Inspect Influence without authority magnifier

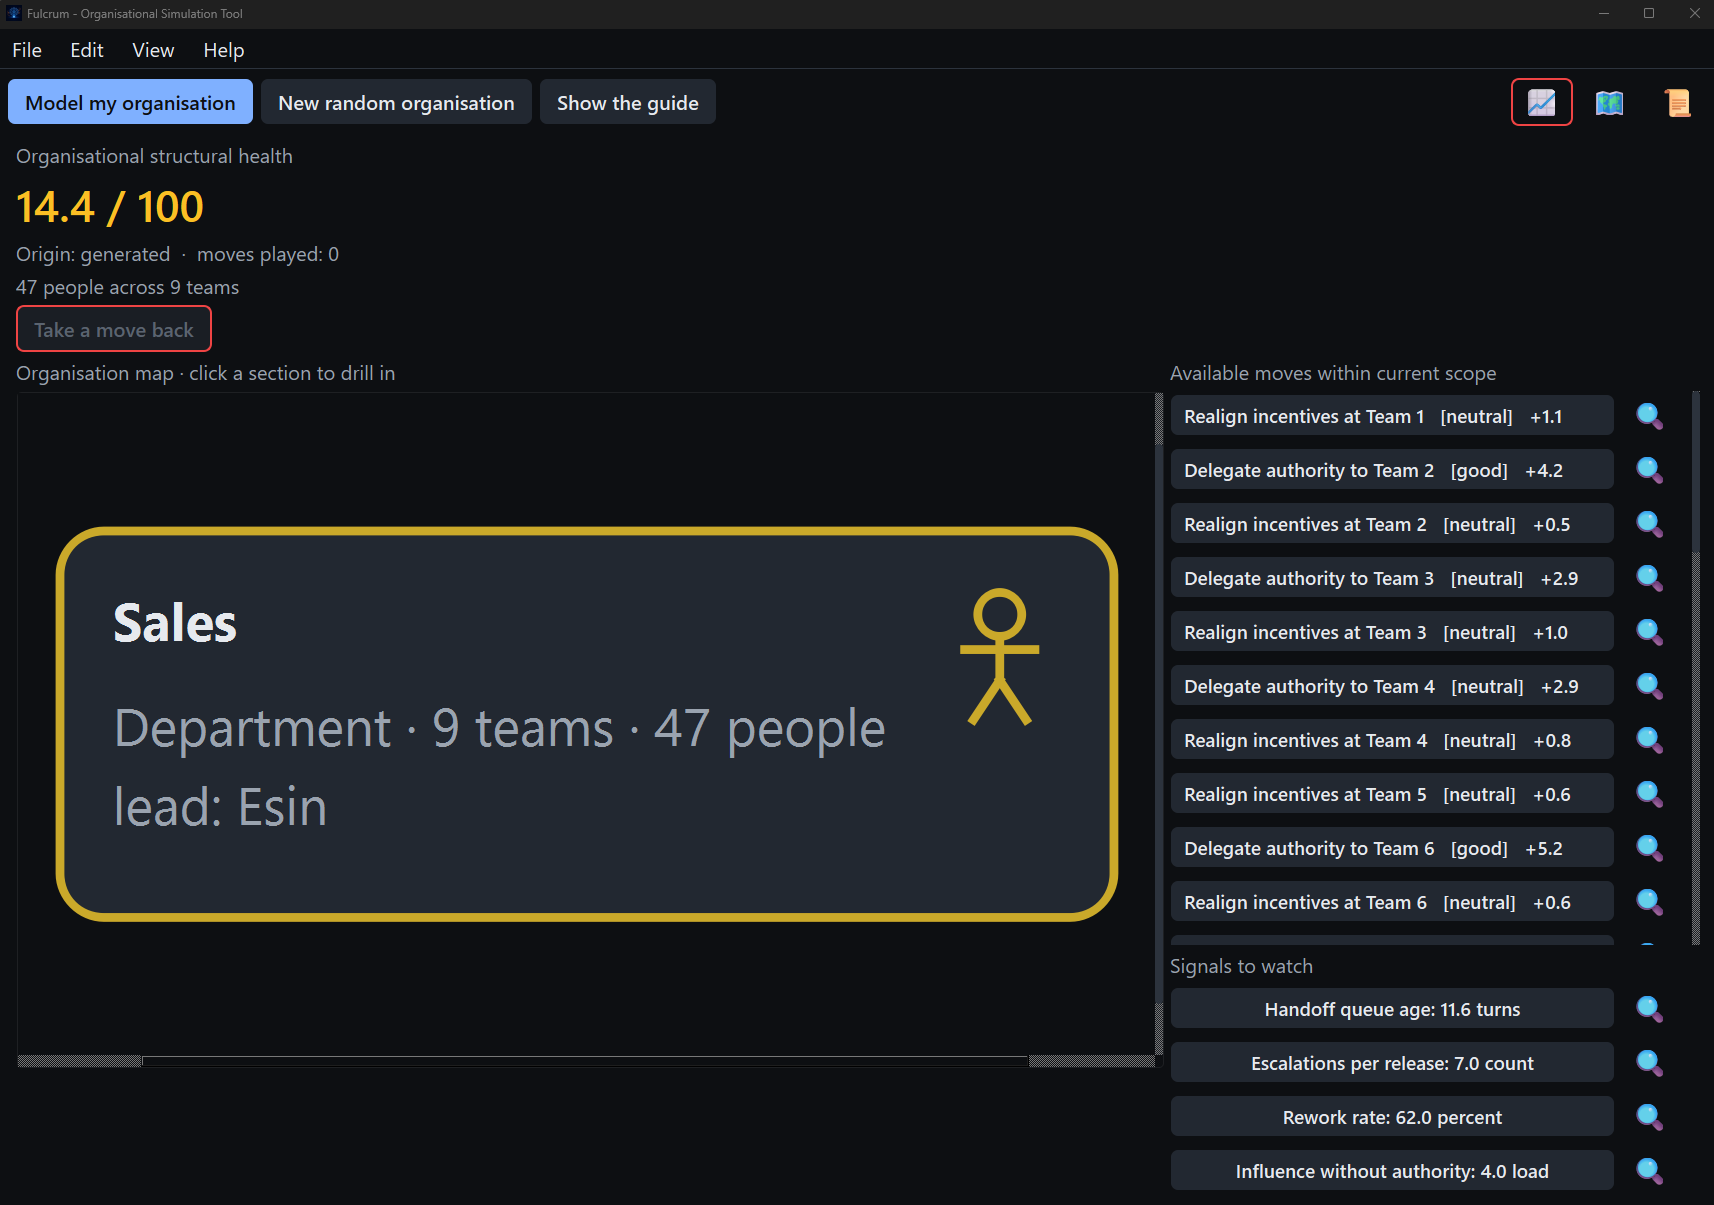pos(1649,1171)
